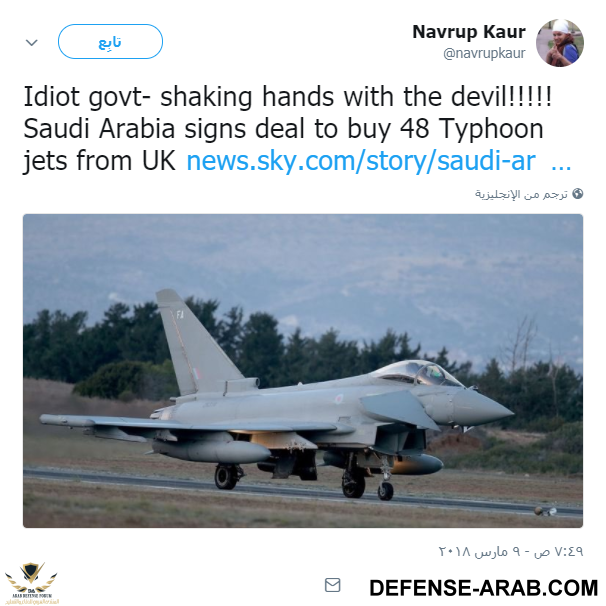Open the @navrupkaur handle link
Image resolution: width=606 pixels, height=606 pixels.
point(484,53)
